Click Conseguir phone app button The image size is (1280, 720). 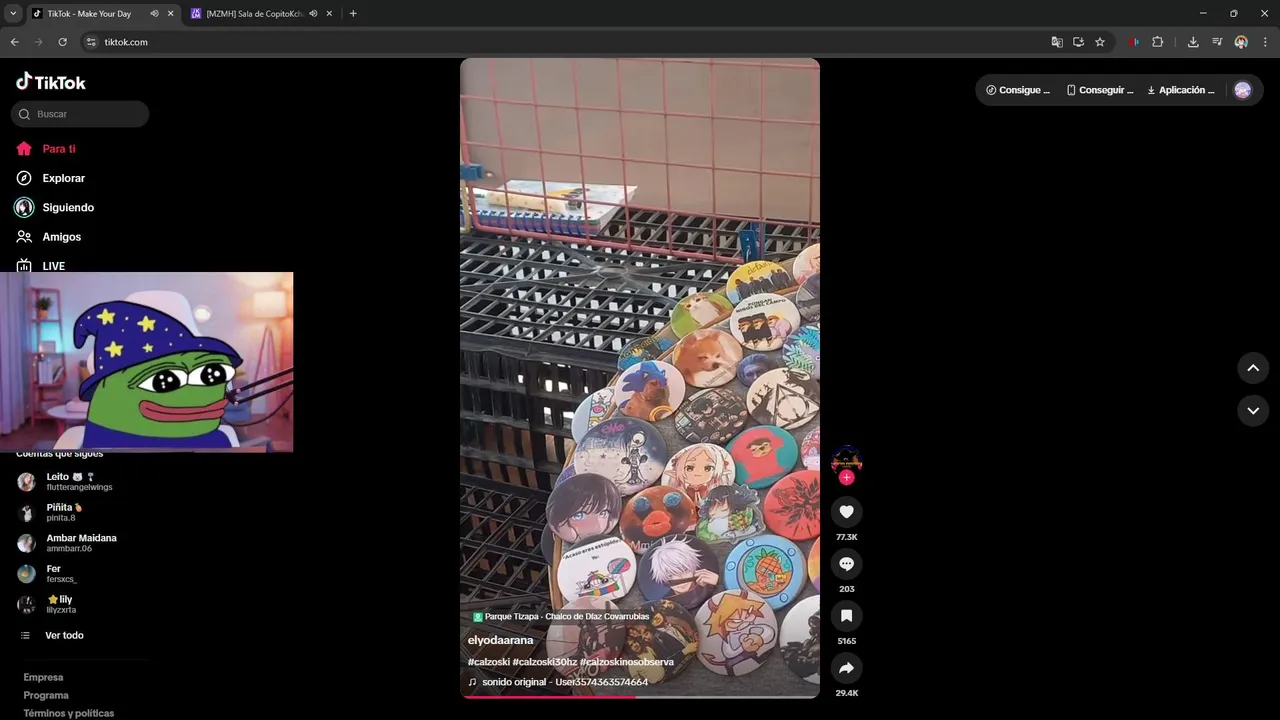point(1100,90)
